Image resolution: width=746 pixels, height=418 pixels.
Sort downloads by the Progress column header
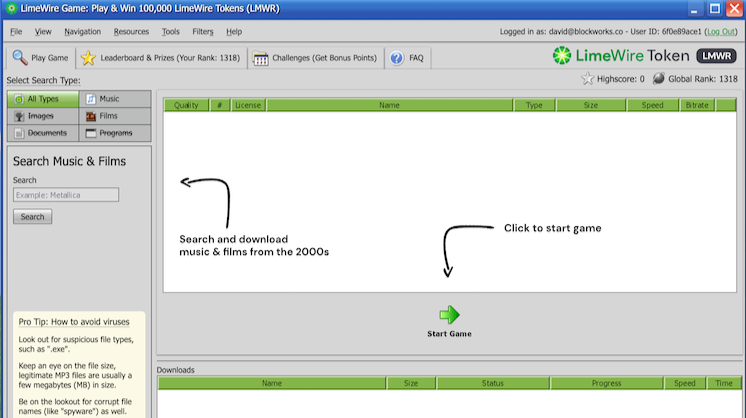606,383
